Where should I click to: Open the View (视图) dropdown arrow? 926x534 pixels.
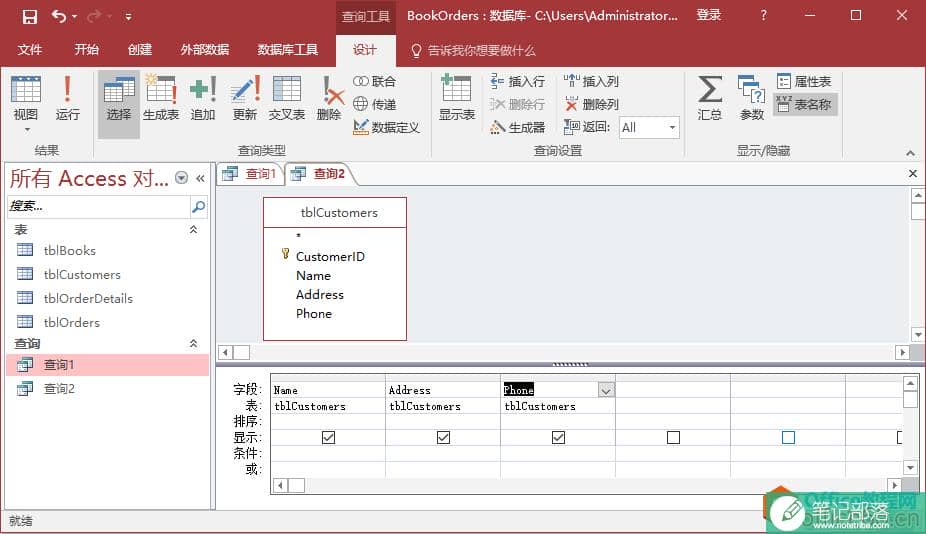(27, 129)
